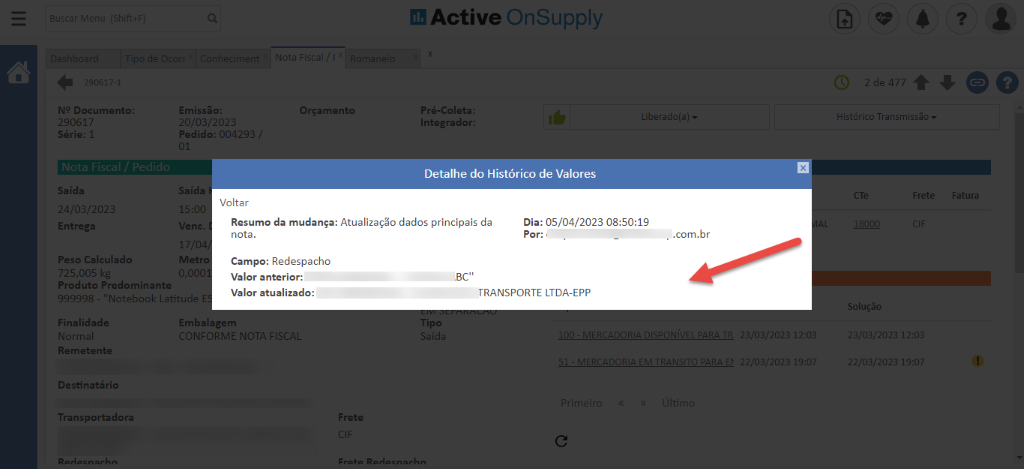Click the user profile avatar
This screenshot has height=469, width=1024.
1001,18
